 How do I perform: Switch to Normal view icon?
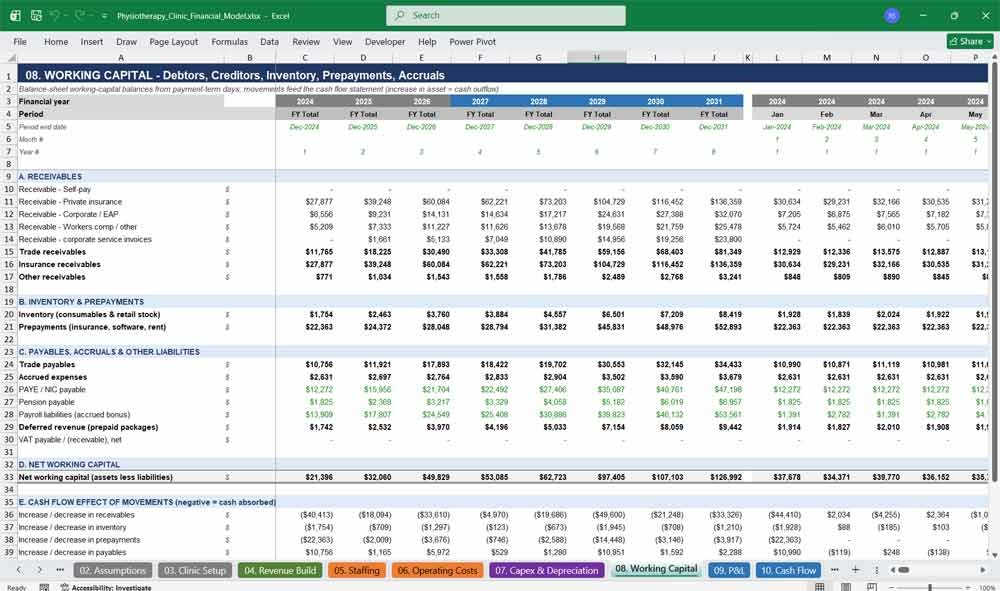pos(820,587)
